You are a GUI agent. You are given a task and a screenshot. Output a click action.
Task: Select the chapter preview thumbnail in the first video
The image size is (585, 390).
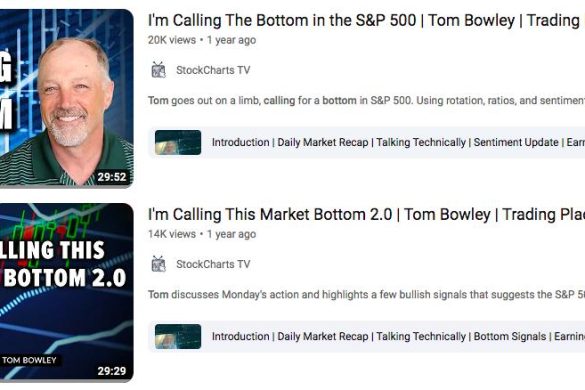[178, 143]
